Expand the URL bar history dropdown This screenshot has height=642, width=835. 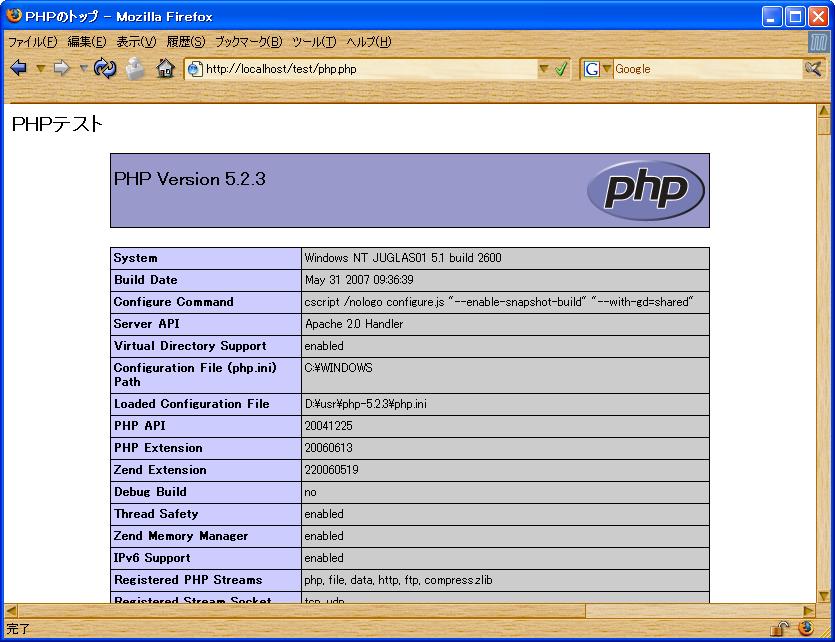[x=544, y=69]
